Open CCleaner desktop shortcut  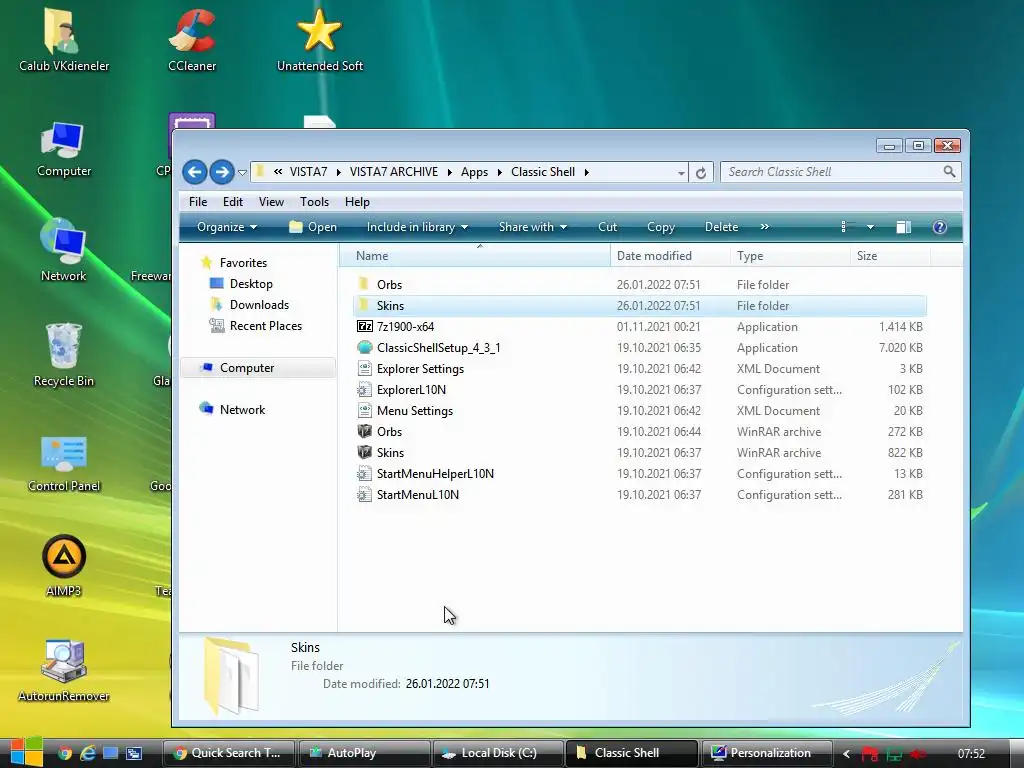point(192,40)
